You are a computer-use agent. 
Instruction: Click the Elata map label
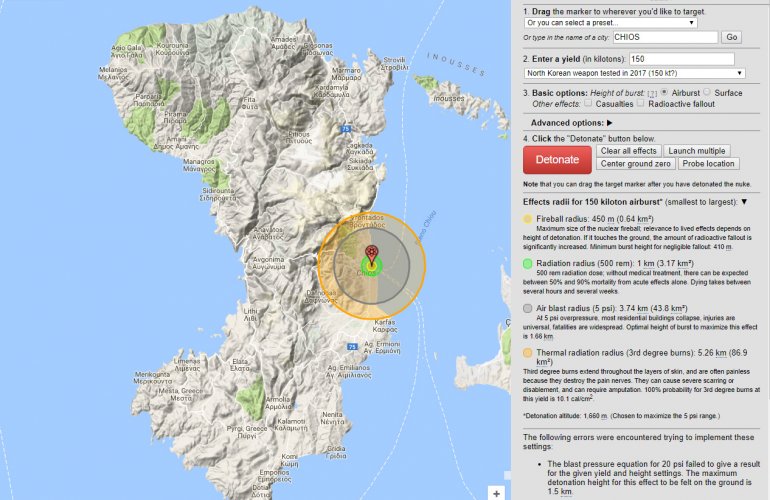pyautogui.click(x=240, y=365)
